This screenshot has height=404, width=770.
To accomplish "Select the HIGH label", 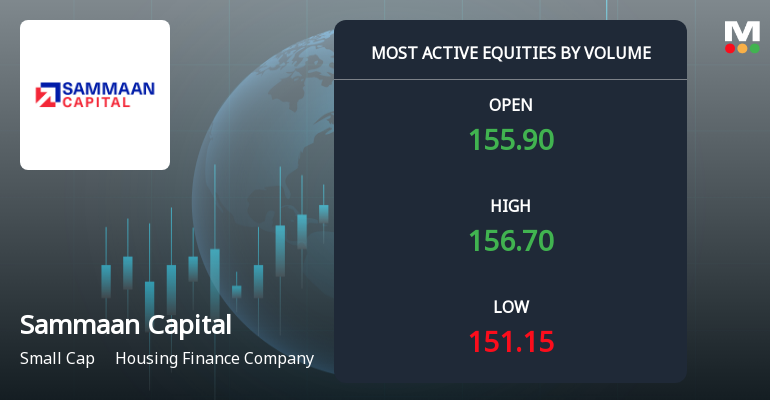I will tap(511, 206).
